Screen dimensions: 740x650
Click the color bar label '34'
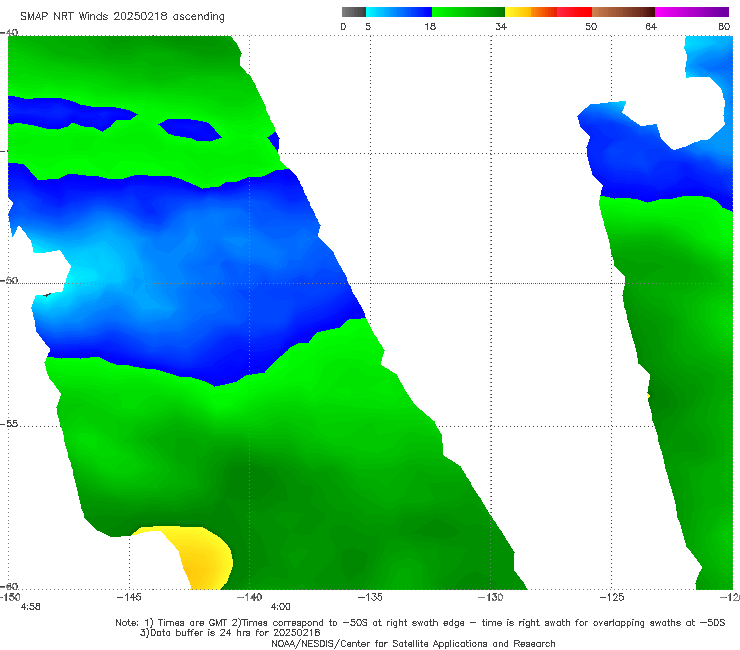click(x=501, y=26)
